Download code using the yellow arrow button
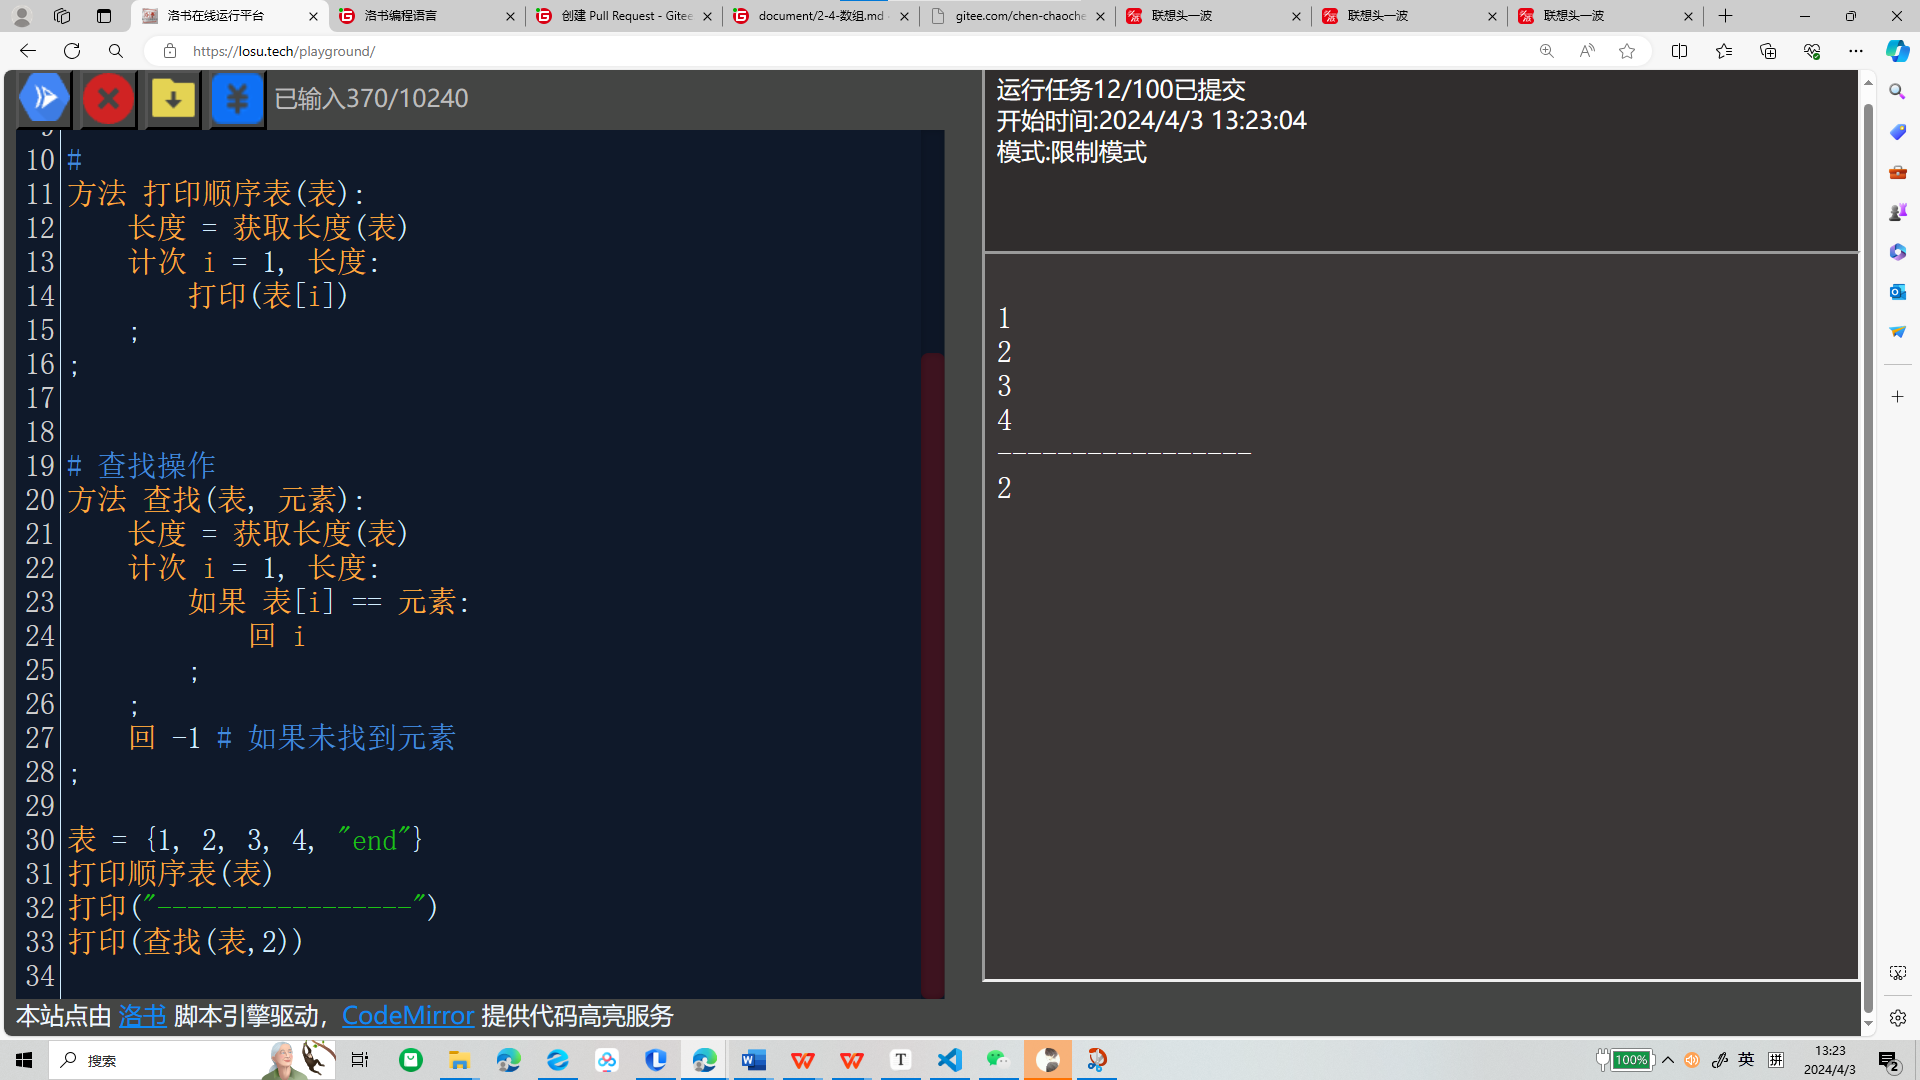Image resolution: width=1920 pixels, height=1080 pixels. point(173,98)
